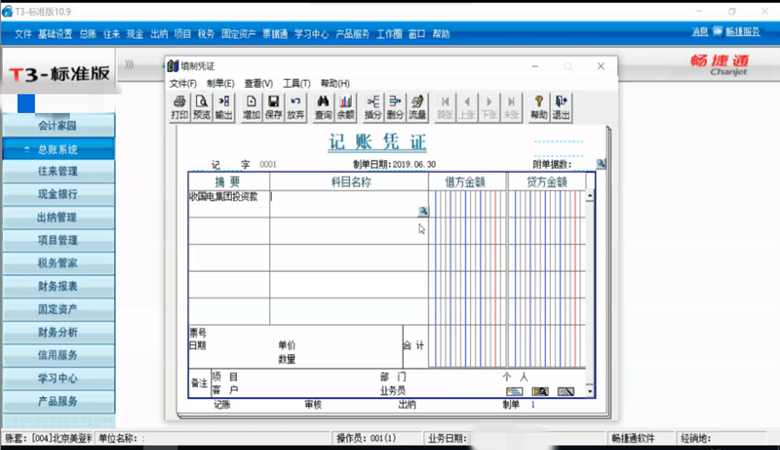Collapse the 总账系统 sidebar section
The height and width of the screenshot is (450, 780).
click(x=58, y=149)
